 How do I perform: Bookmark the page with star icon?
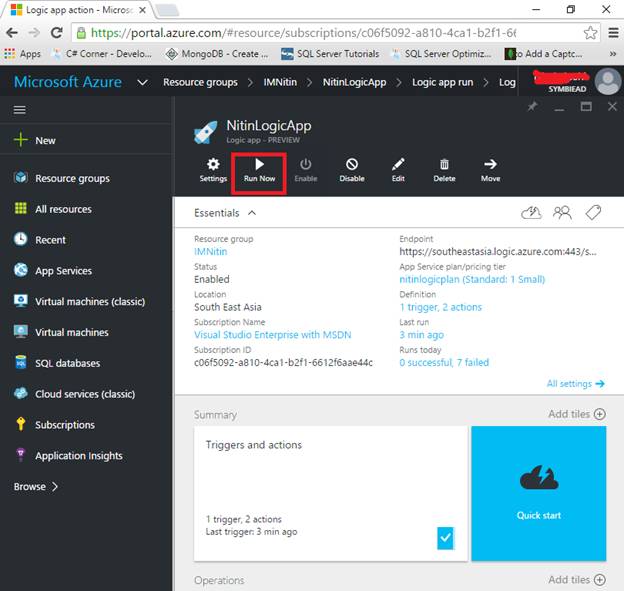point(590,33)
